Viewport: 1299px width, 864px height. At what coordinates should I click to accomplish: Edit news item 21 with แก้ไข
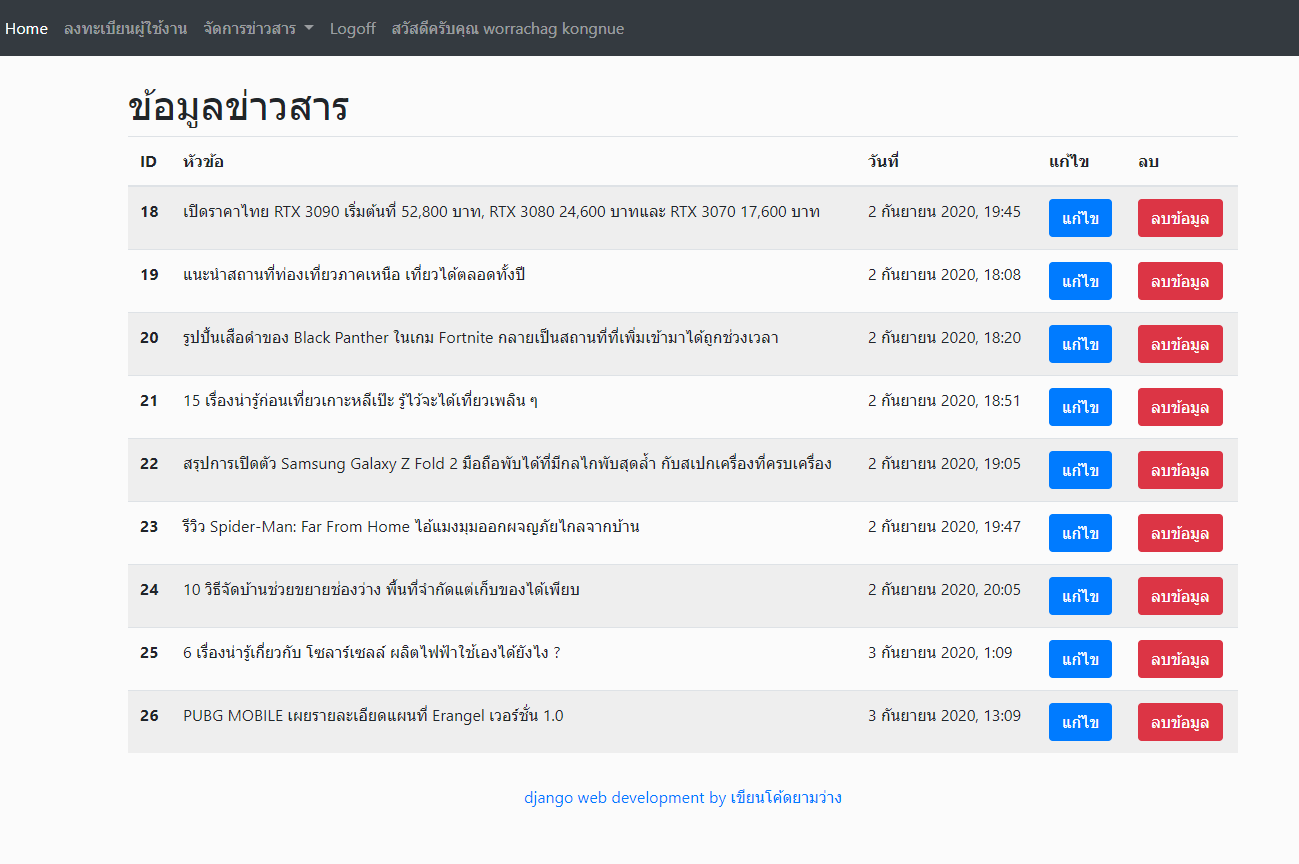coord(1080,407)
